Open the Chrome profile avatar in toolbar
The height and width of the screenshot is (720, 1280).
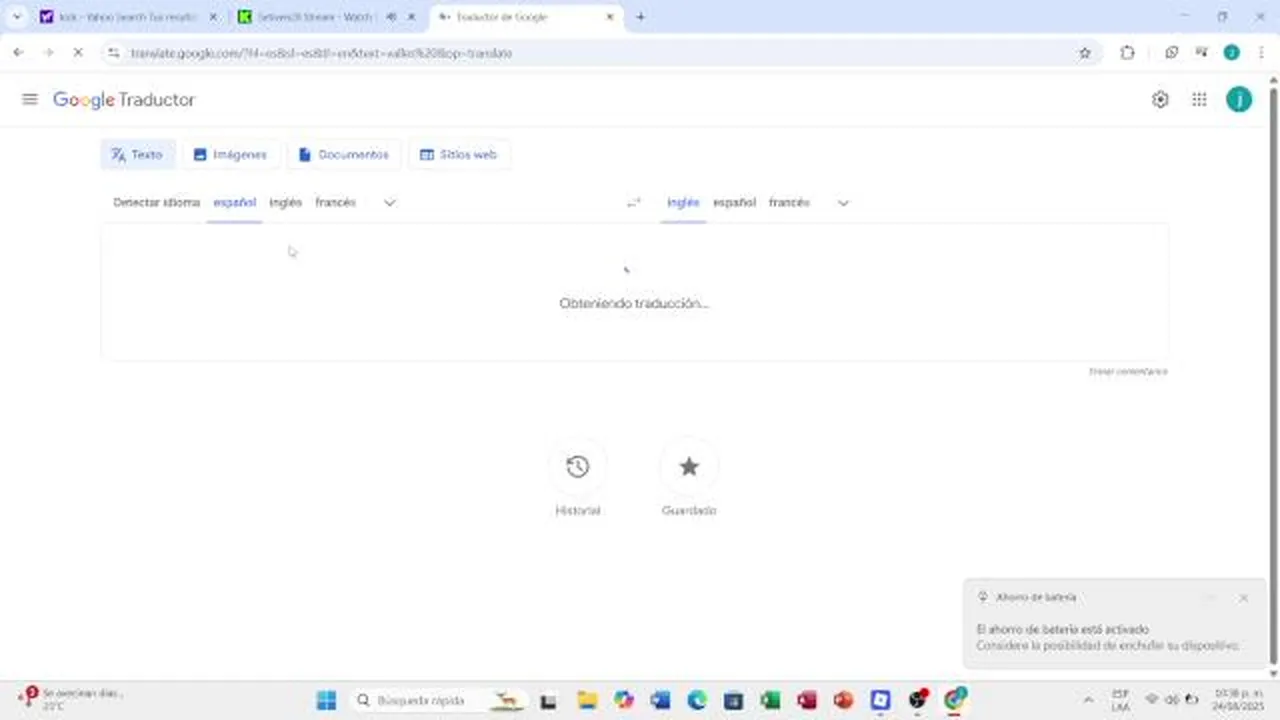pos(1231,53)
